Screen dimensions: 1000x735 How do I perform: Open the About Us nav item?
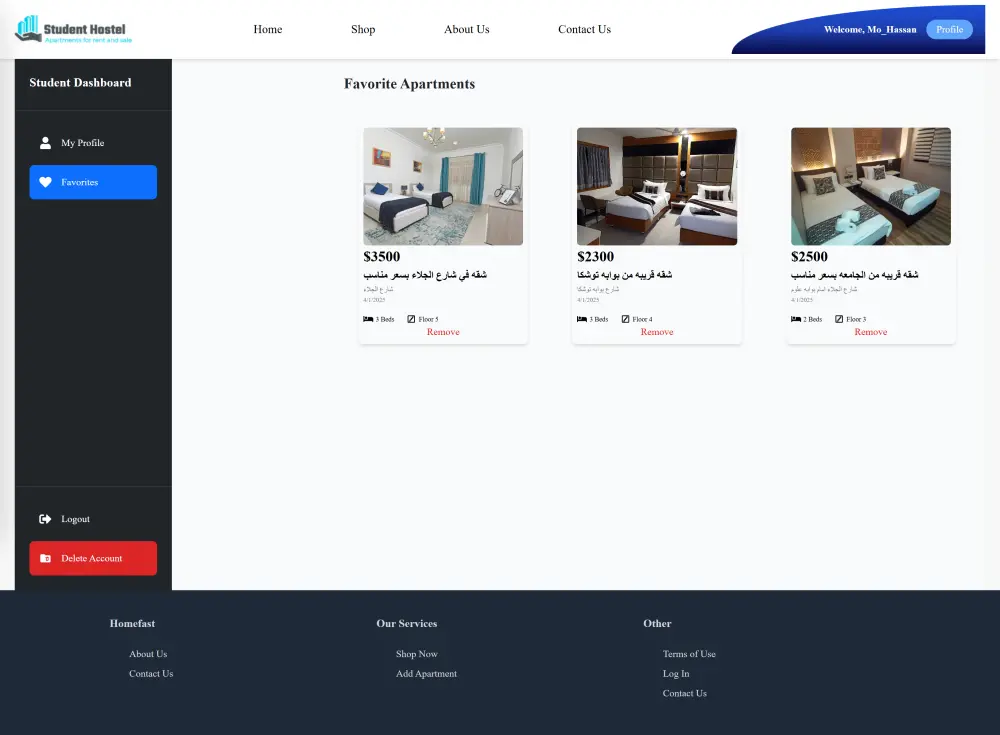pyautogui.click(x=466, y=29)
